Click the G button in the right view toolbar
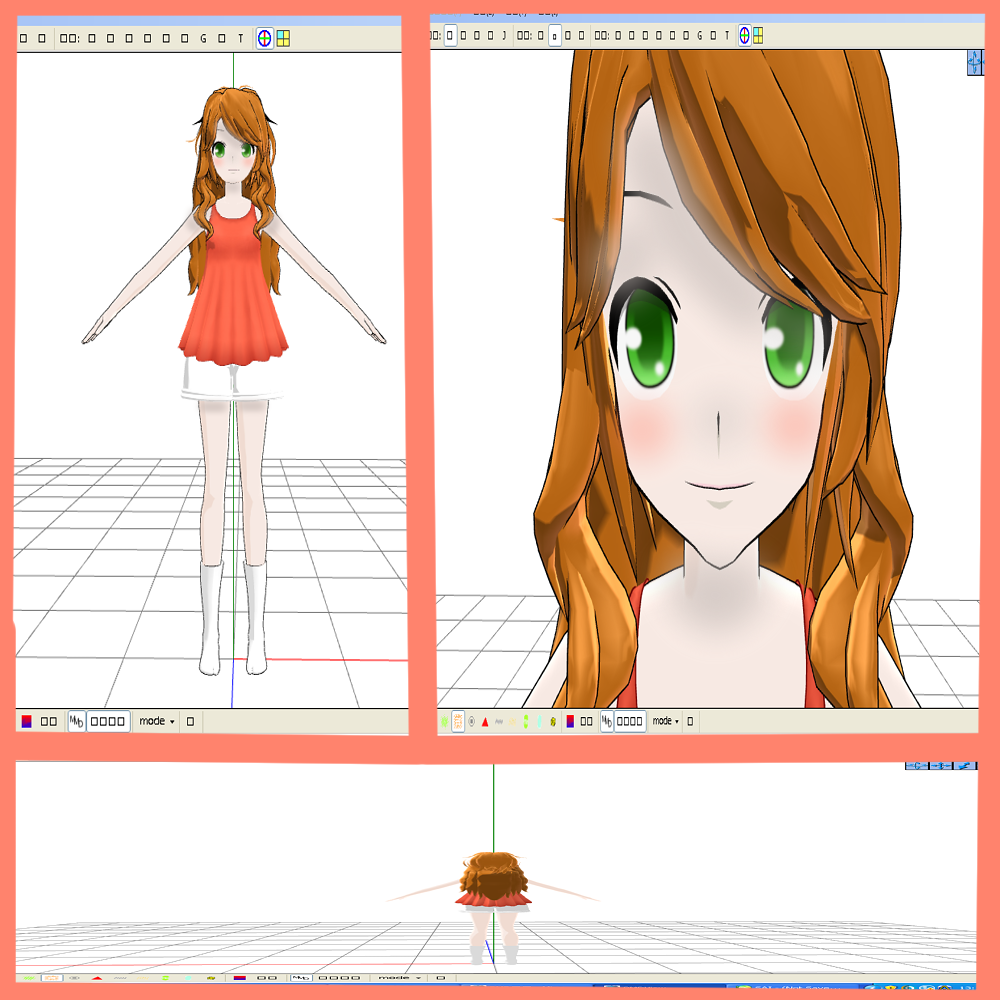1000x1000 pixels. [700, 35]
